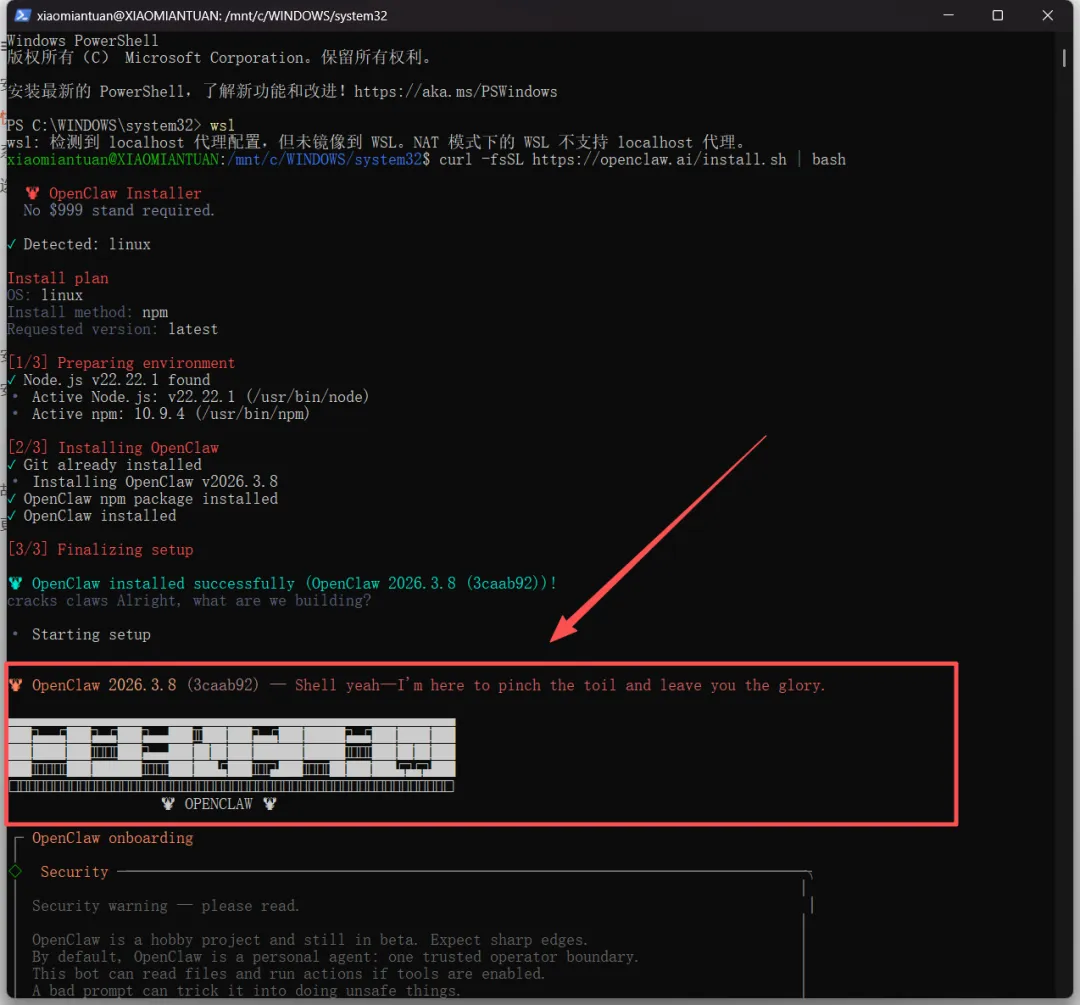The height and width of the screenshot is (1005, 1080).
Task: Minimize the terminal window
Action: [x=948, y=15]
